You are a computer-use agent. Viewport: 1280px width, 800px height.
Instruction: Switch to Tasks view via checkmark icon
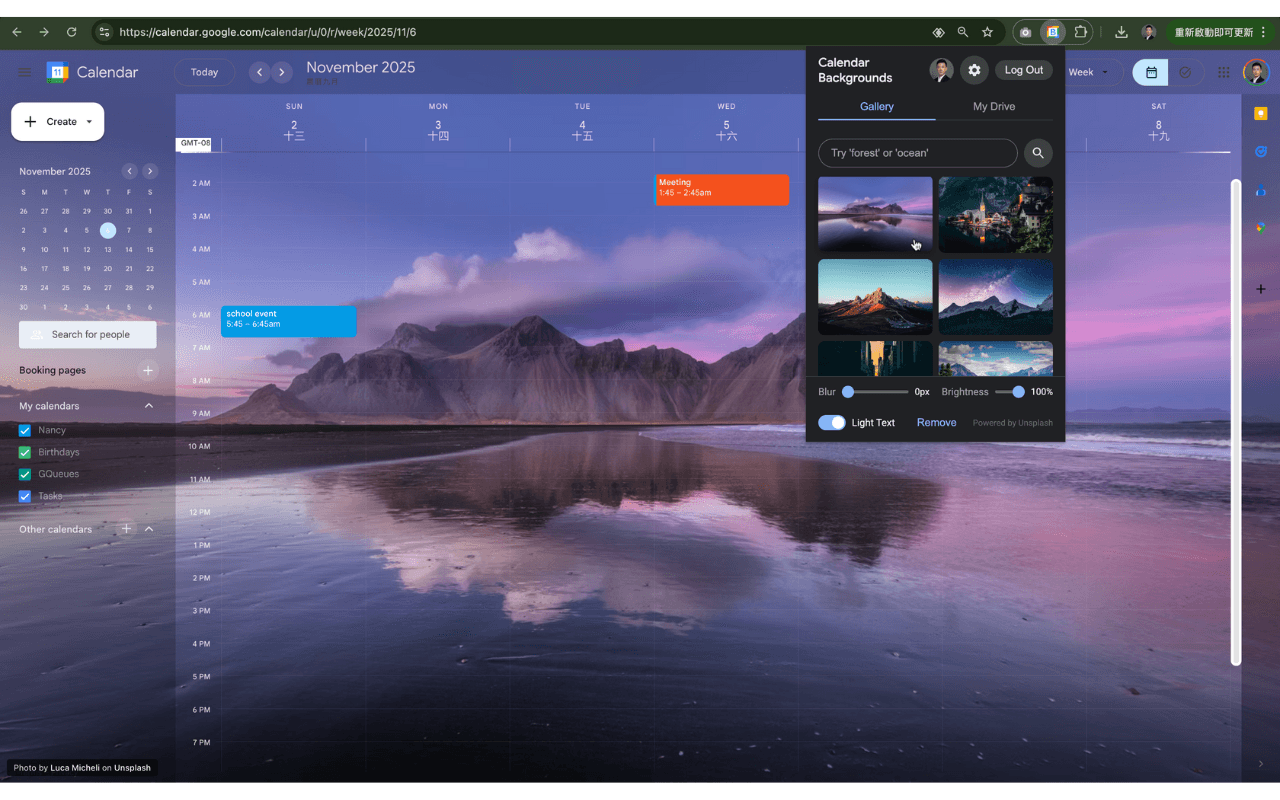[1186, 72]
